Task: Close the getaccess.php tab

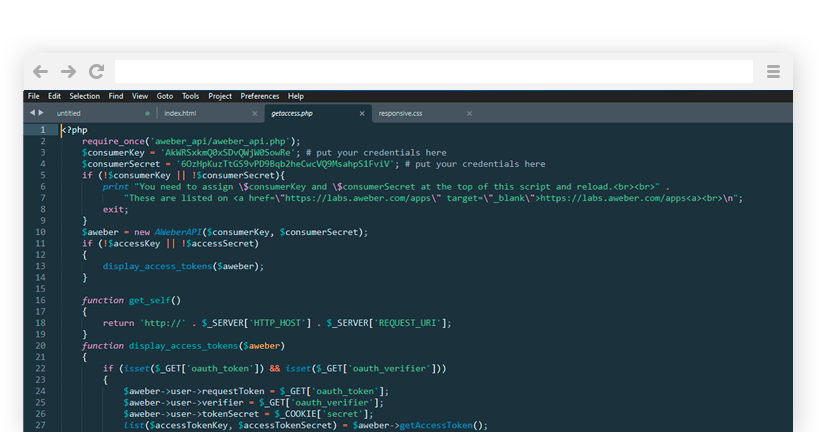Action: pos(362,114)
